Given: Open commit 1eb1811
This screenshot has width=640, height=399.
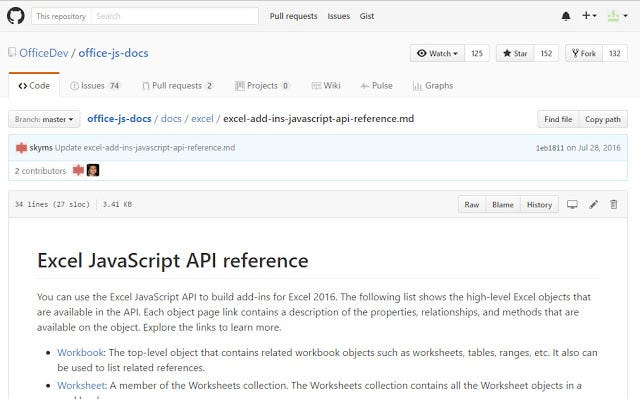Looking at the screenshot, I should (x=550, y=148).
